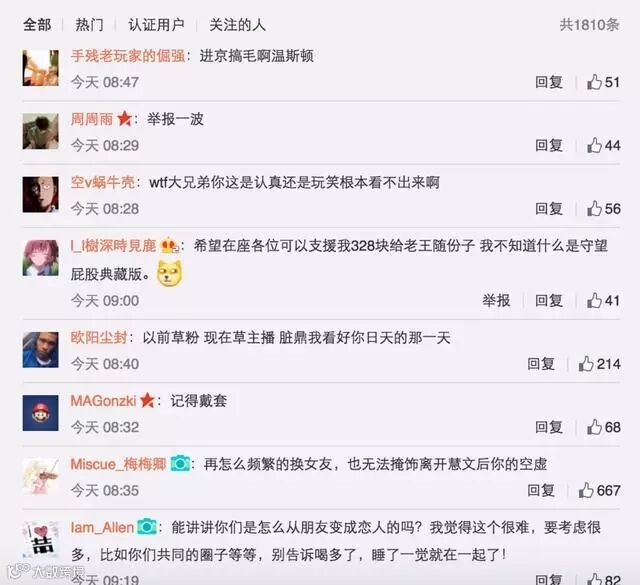This screenshot has width=640, height=585.
Task: Click the red star badge next to MAGonzki
Action: [147, 400]
